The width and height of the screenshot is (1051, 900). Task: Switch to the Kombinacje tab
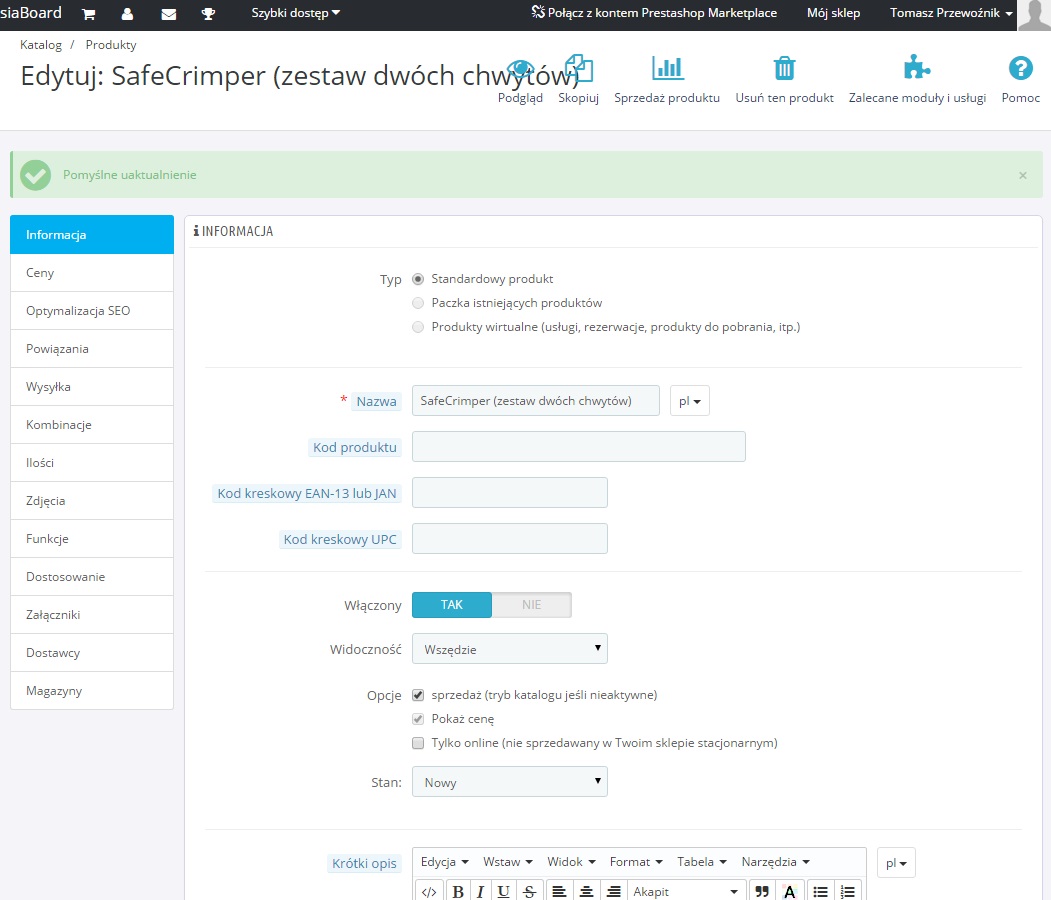[x=92, y=425]
